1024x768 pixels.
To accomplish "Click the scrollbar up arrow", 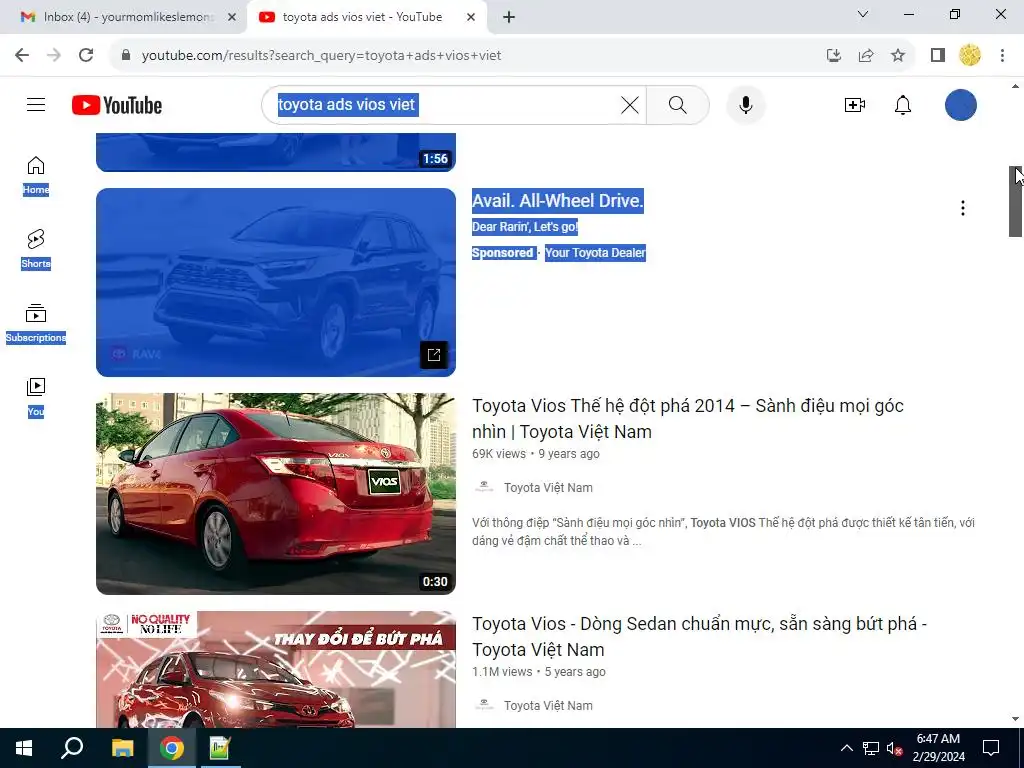I will (1016, 86).
